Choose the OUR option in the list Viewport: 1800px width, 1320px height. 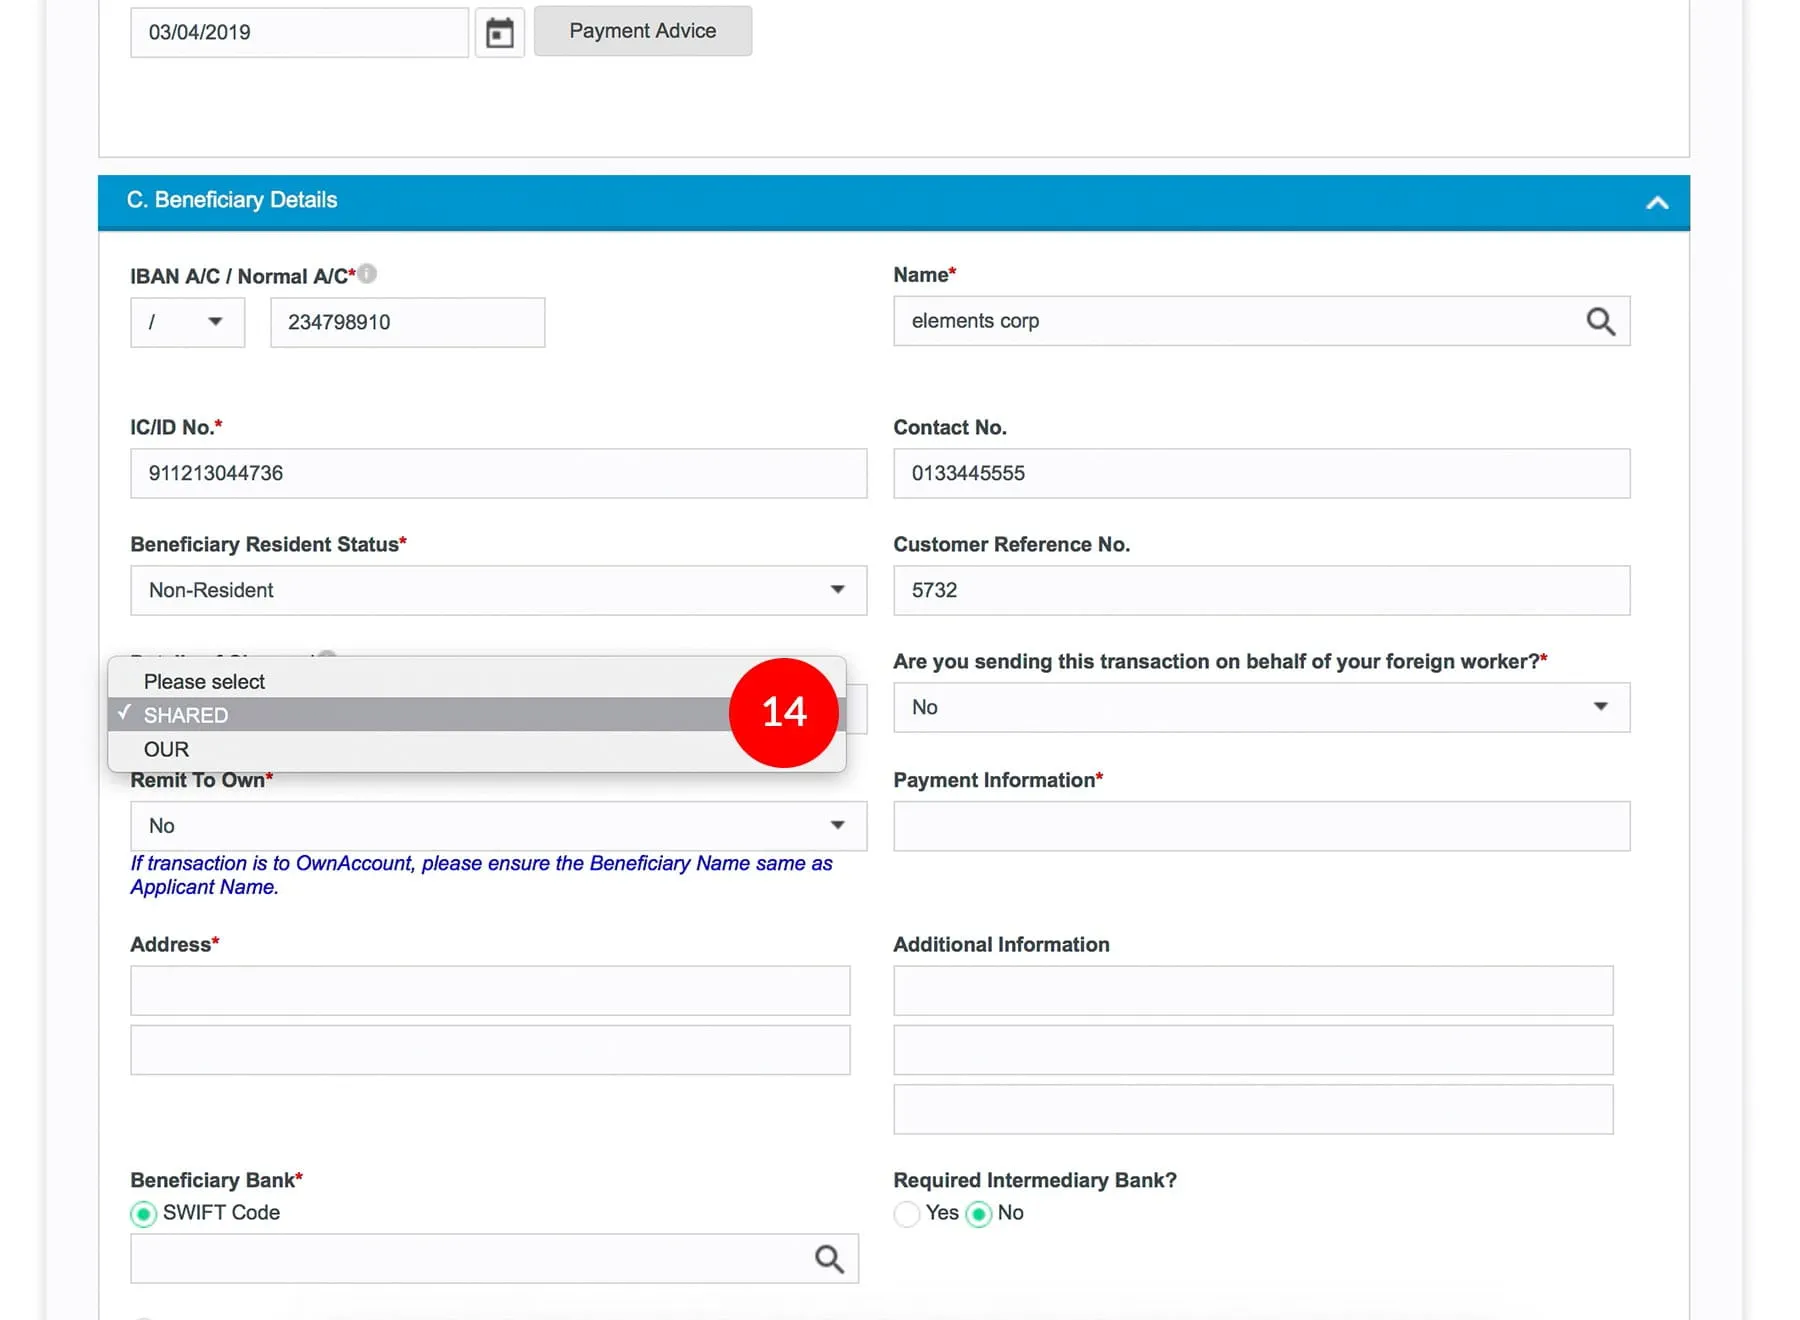click(167, 750)
